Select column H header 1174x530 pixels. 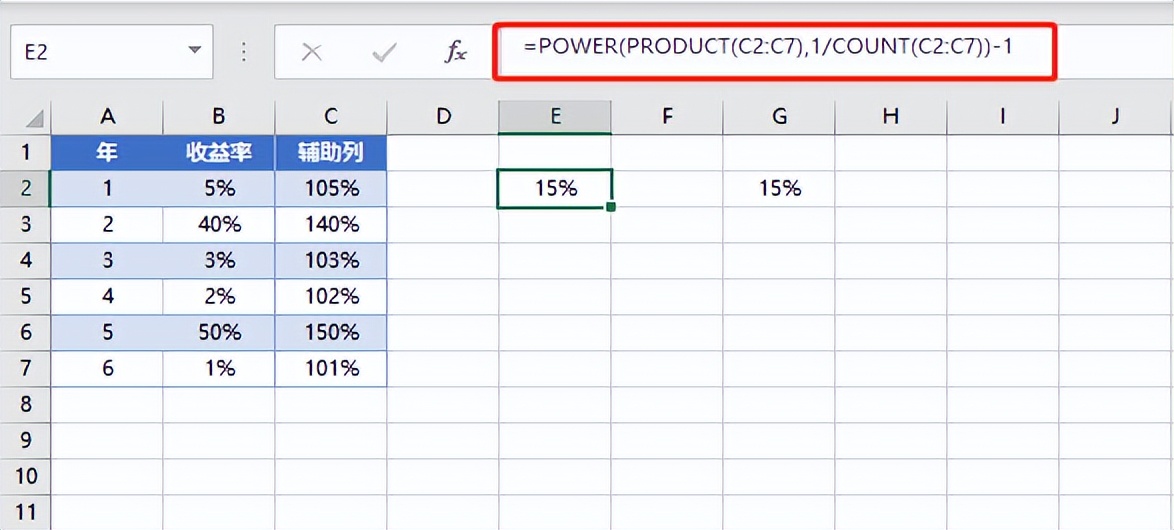click(891, 116)
